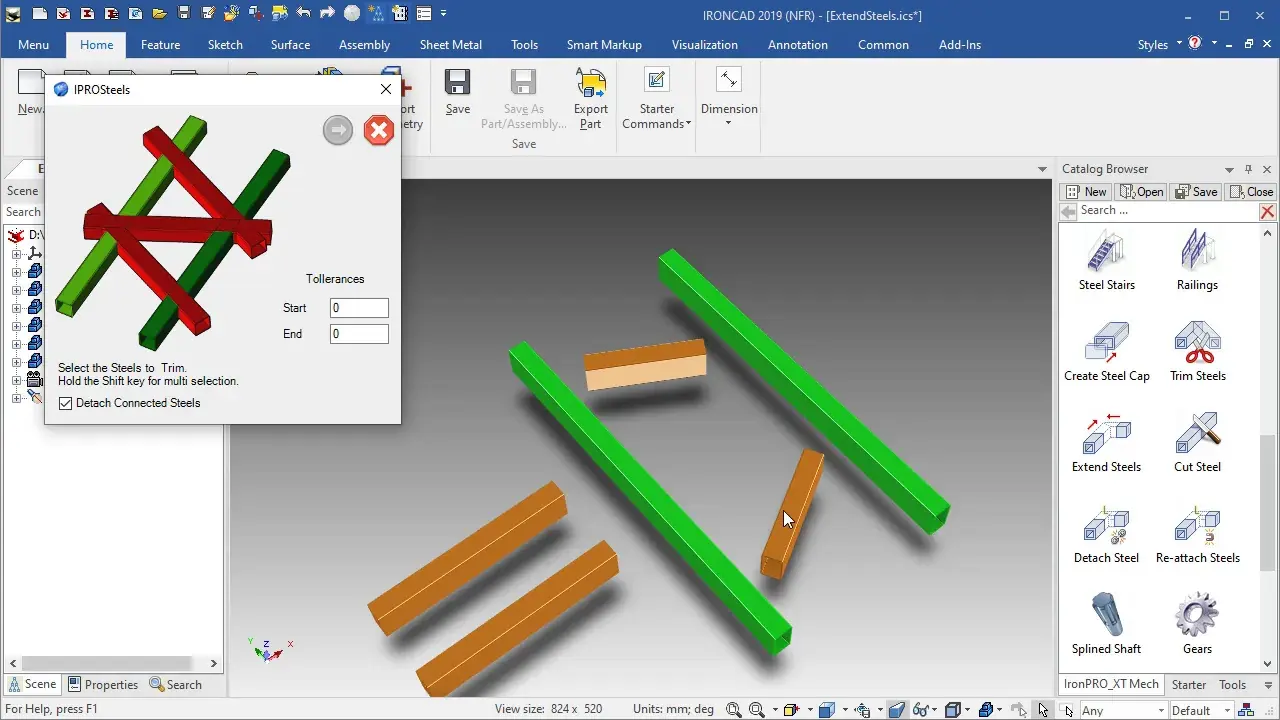Image resolution: width=1280 pixels, height=720 pixels.
Task: Switch to the Starter catalog tab
Action: [1189, 685]
